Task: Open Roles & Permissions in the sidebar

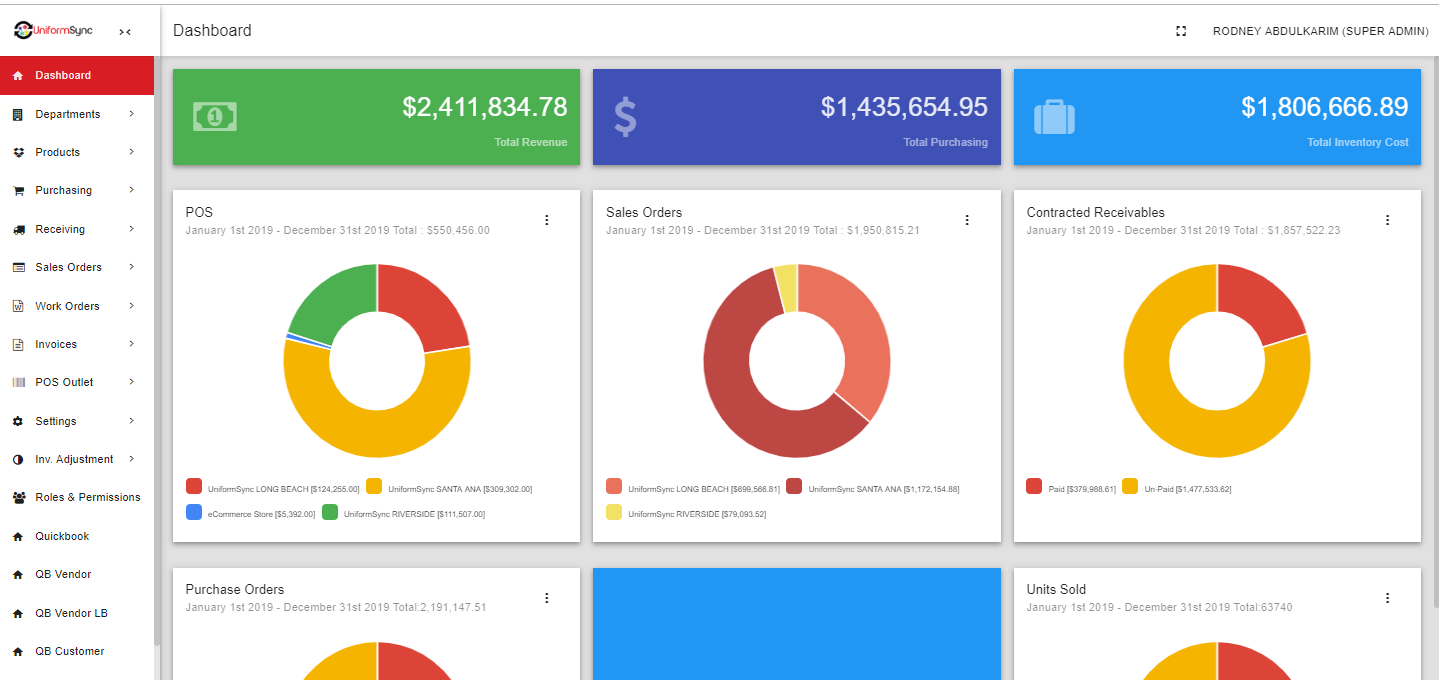Action: point(77,498)
